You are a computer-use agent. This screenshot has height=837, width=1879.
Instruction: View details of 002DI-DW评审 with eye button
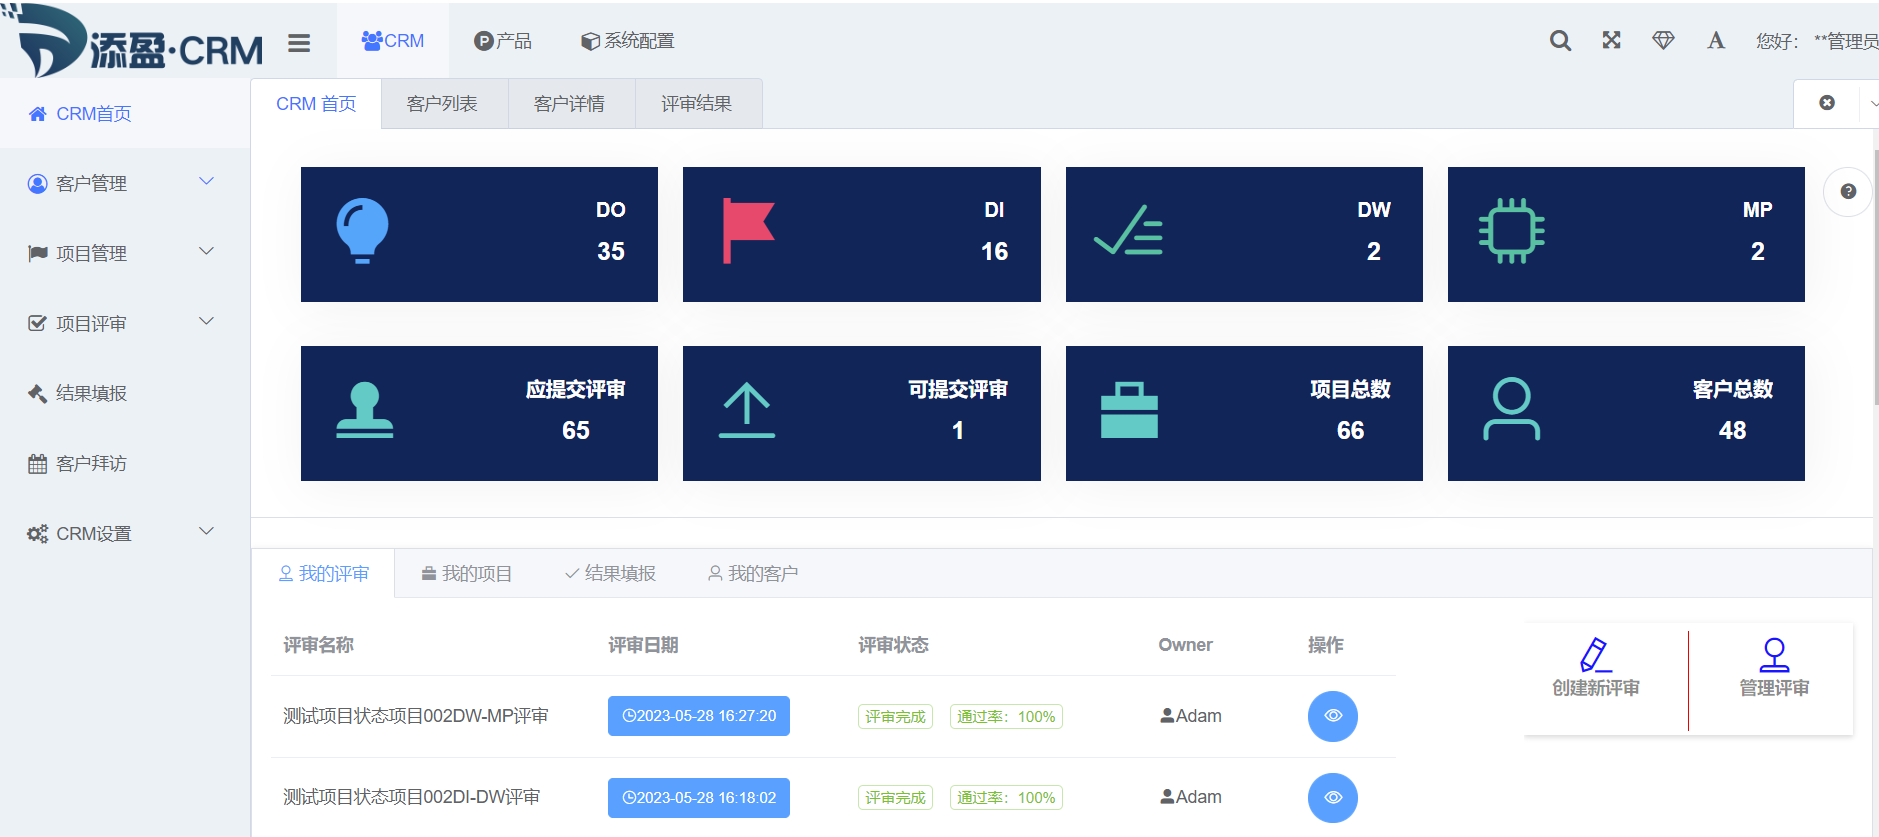click(x=1333, y=798)
